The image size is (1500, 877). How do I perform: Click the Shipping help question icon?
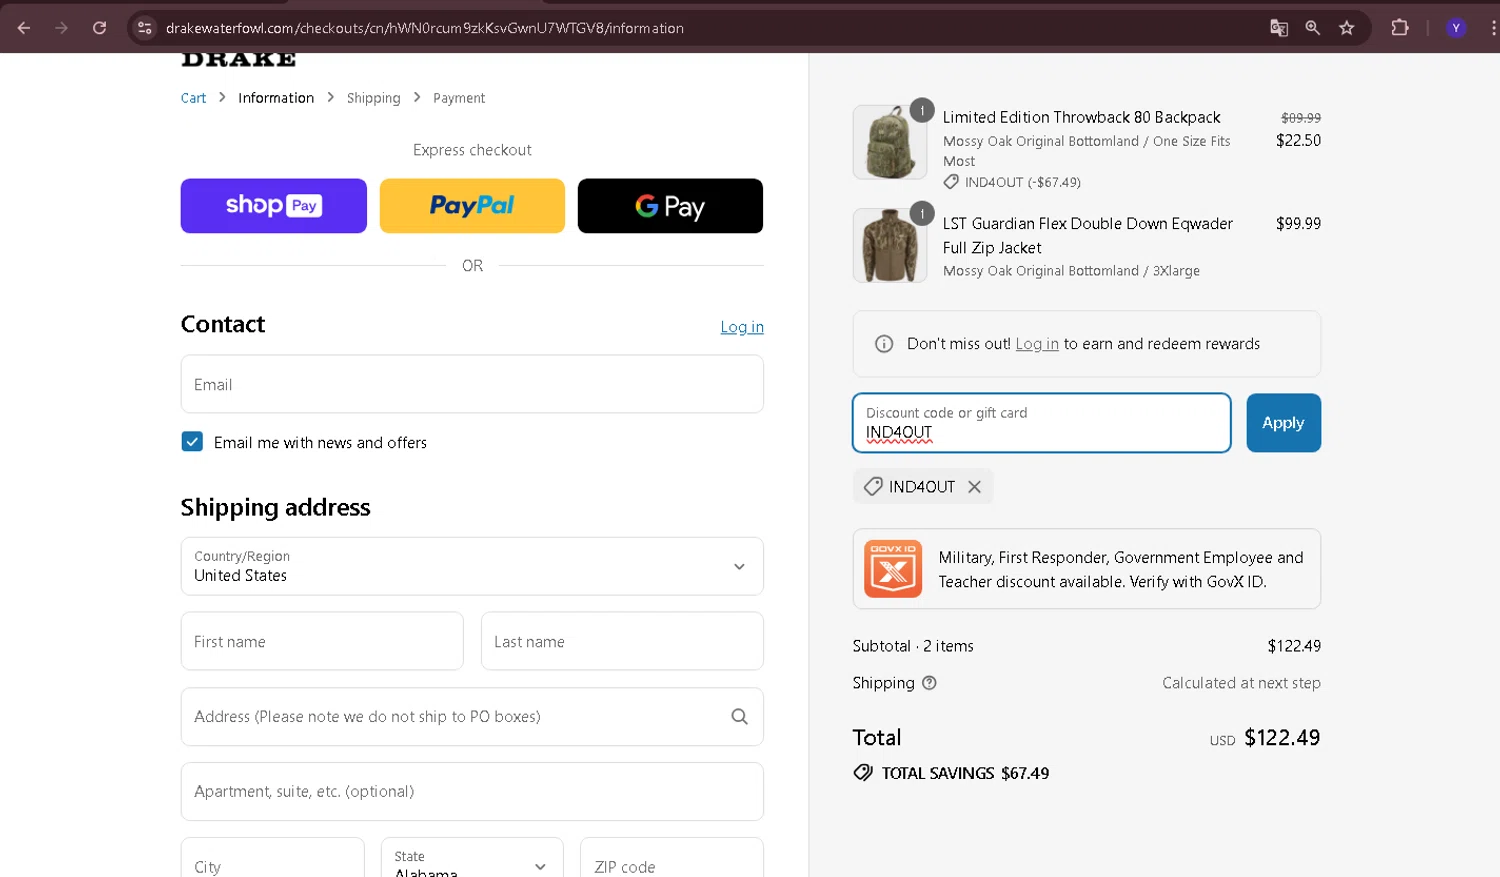pos(929,683)
